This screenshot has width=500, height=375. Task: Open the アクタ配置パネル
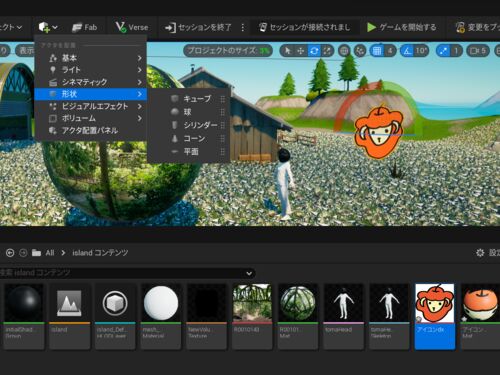[x=91, y=130]
